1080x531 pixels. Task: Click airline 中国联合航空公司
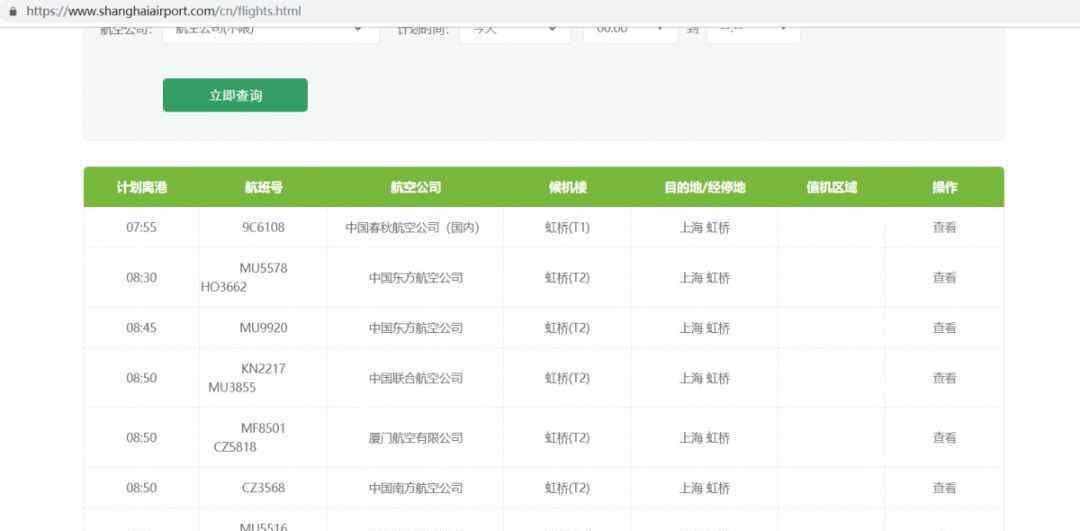[x=415, y=378]
